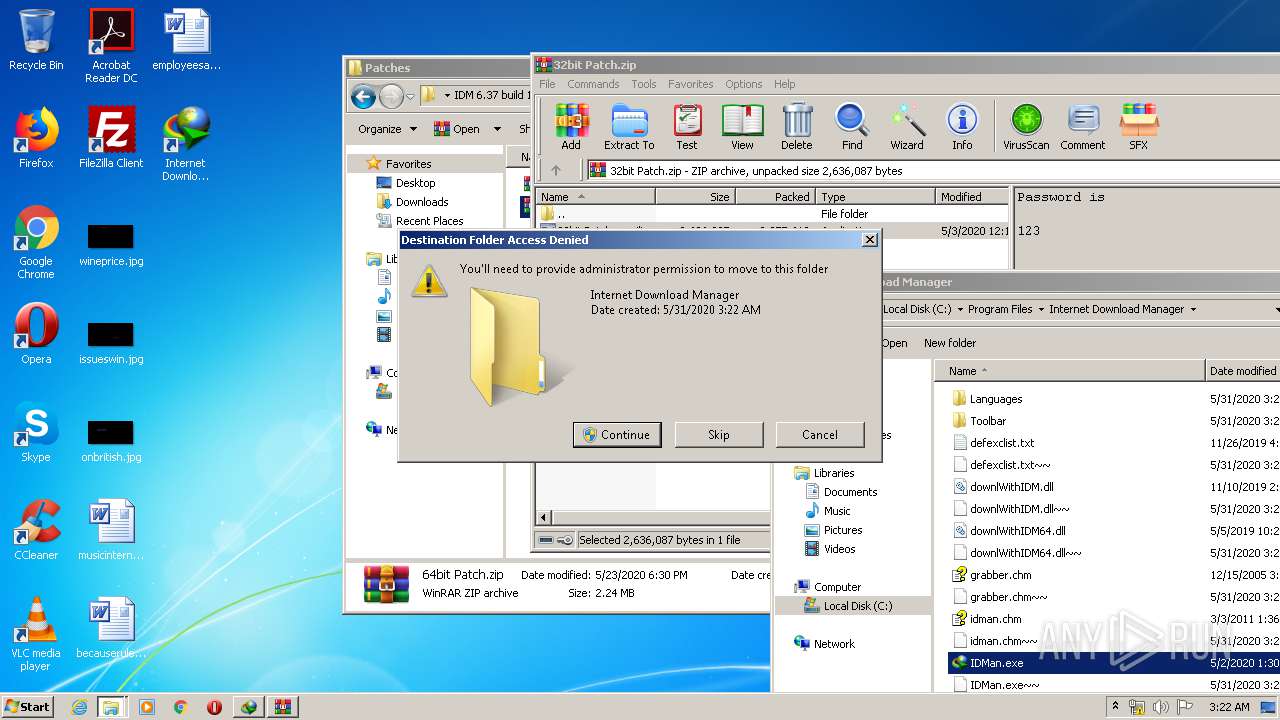
Task: Click Continue in the Access Denied dialog
Action: point(617,434)
